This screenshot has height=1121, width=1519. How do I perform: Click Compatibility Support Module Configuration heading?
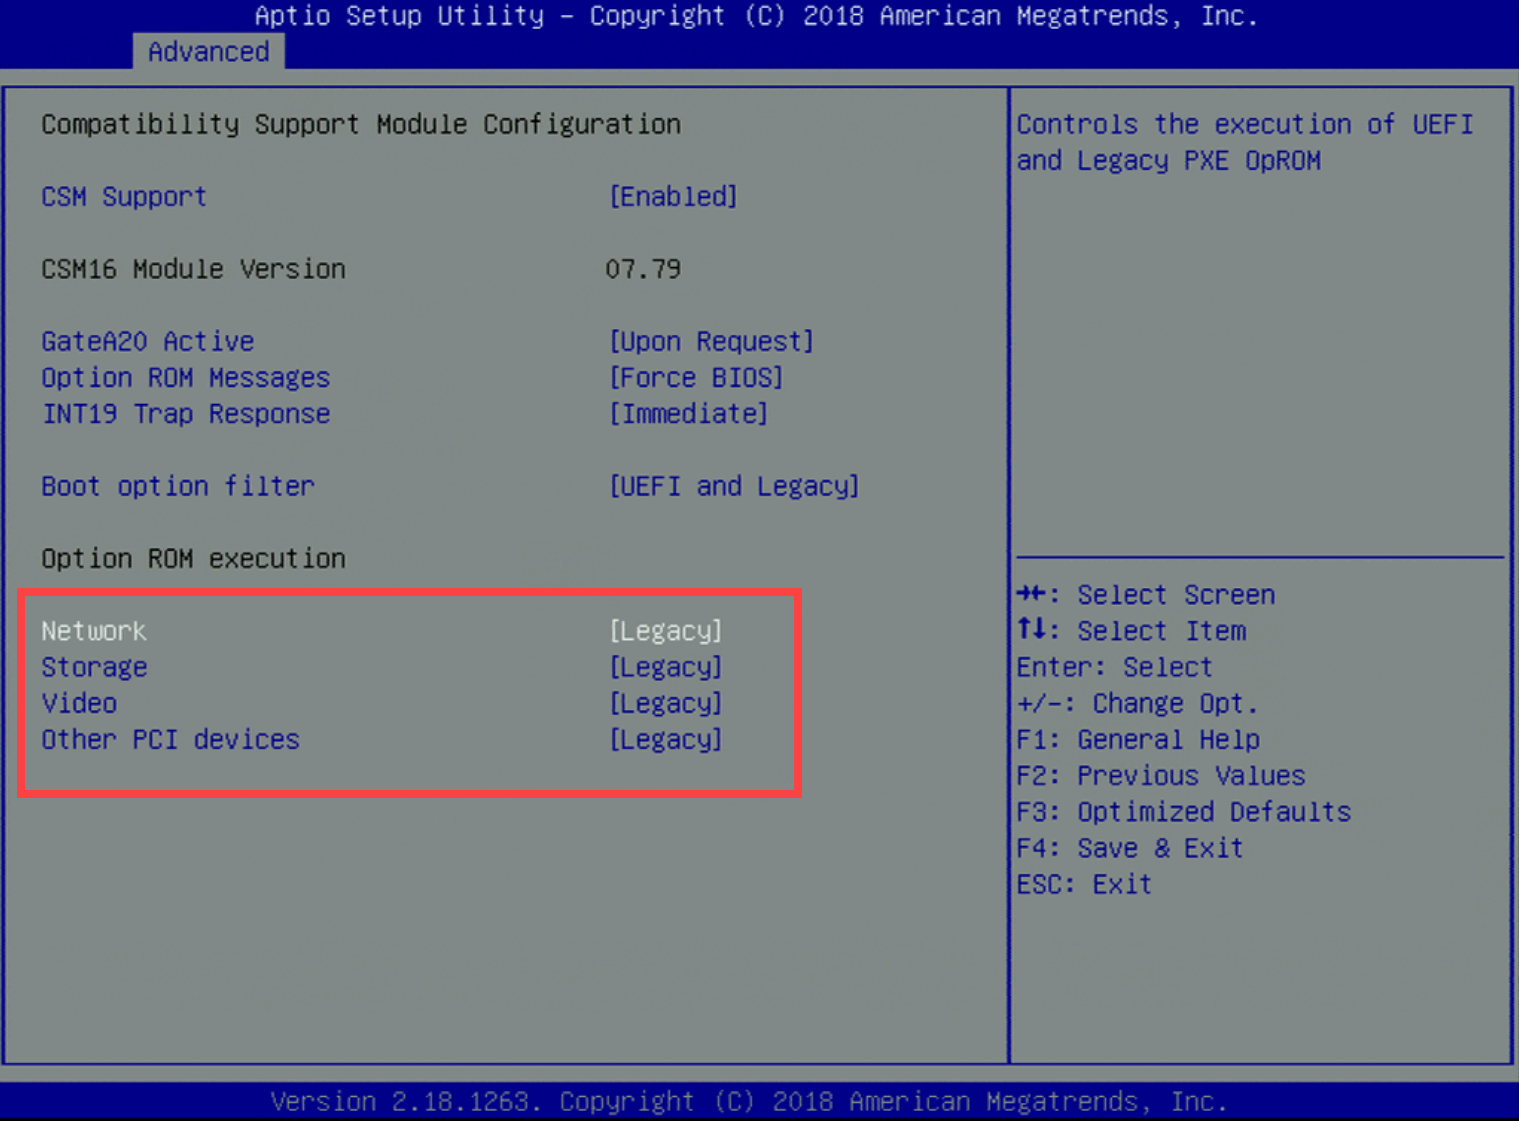tap(361, 124)
